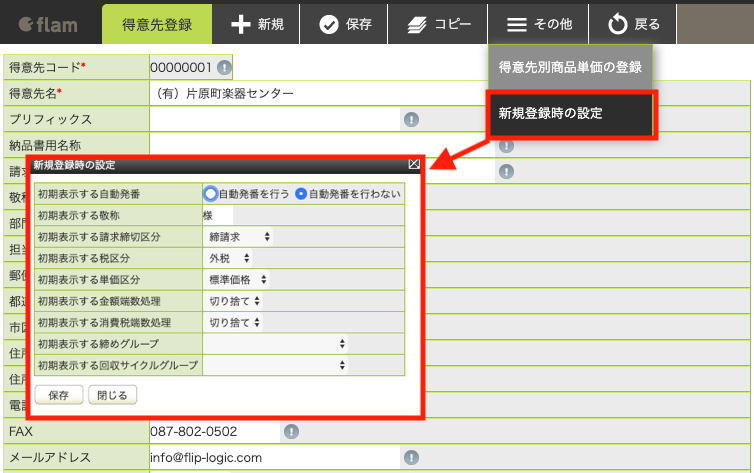This screenshot has height=473, width=754.
Task: Select 自動発番を行う radio button
Action: click(x=210, y=194)
